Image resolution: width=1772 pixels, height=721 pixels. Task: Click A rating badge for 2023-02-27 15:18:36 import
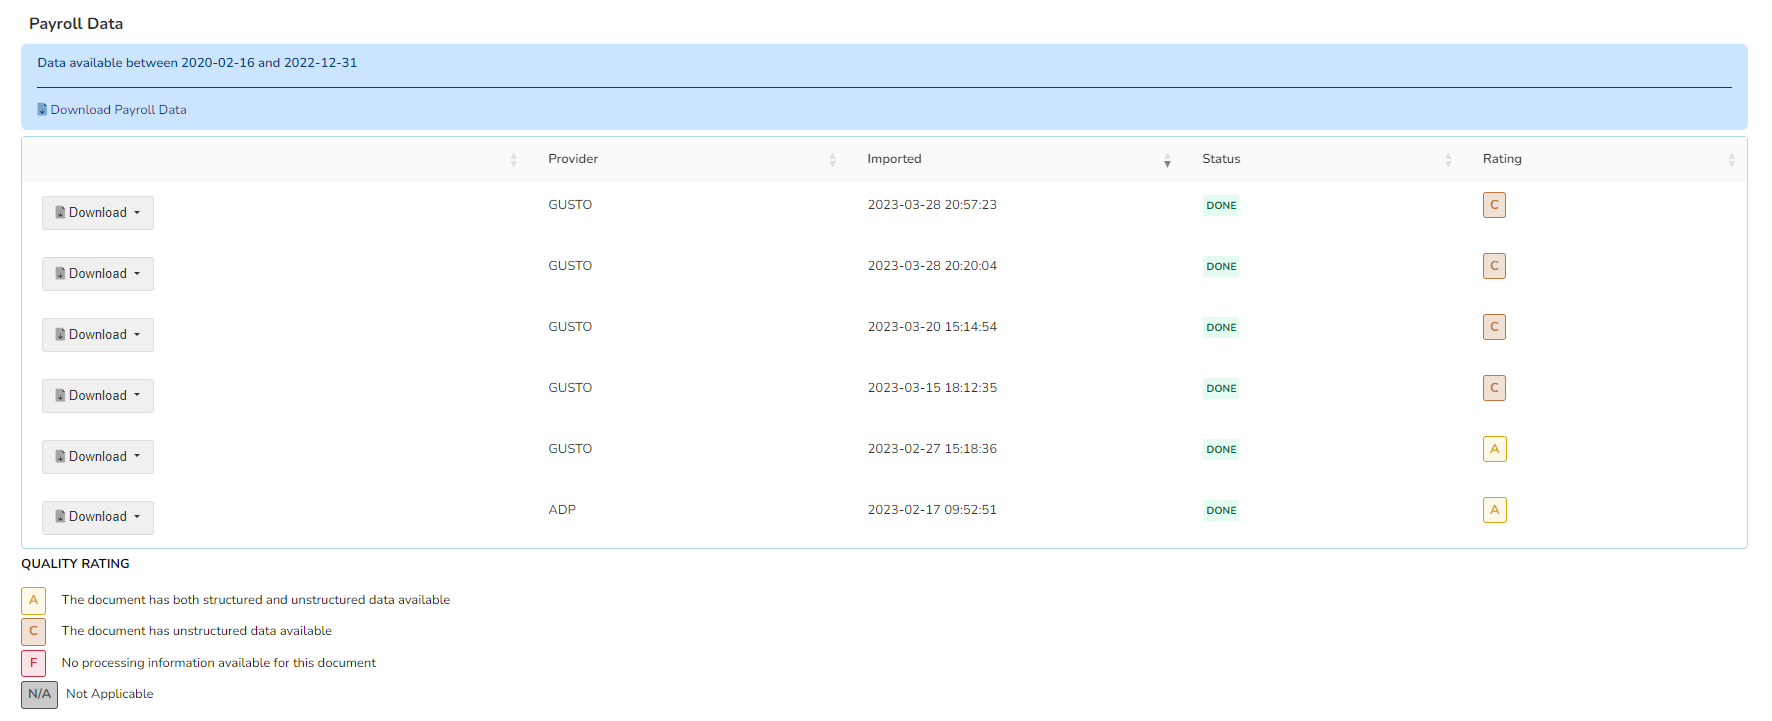click(x=1494, y=449)
